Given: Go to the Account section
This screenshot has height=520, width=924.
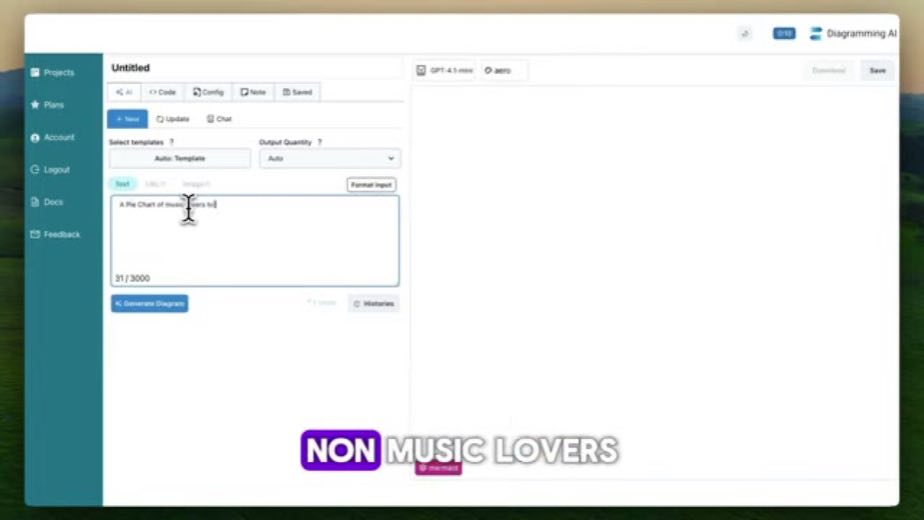Looking at the screenshot, I should click(x=52, y=137).
